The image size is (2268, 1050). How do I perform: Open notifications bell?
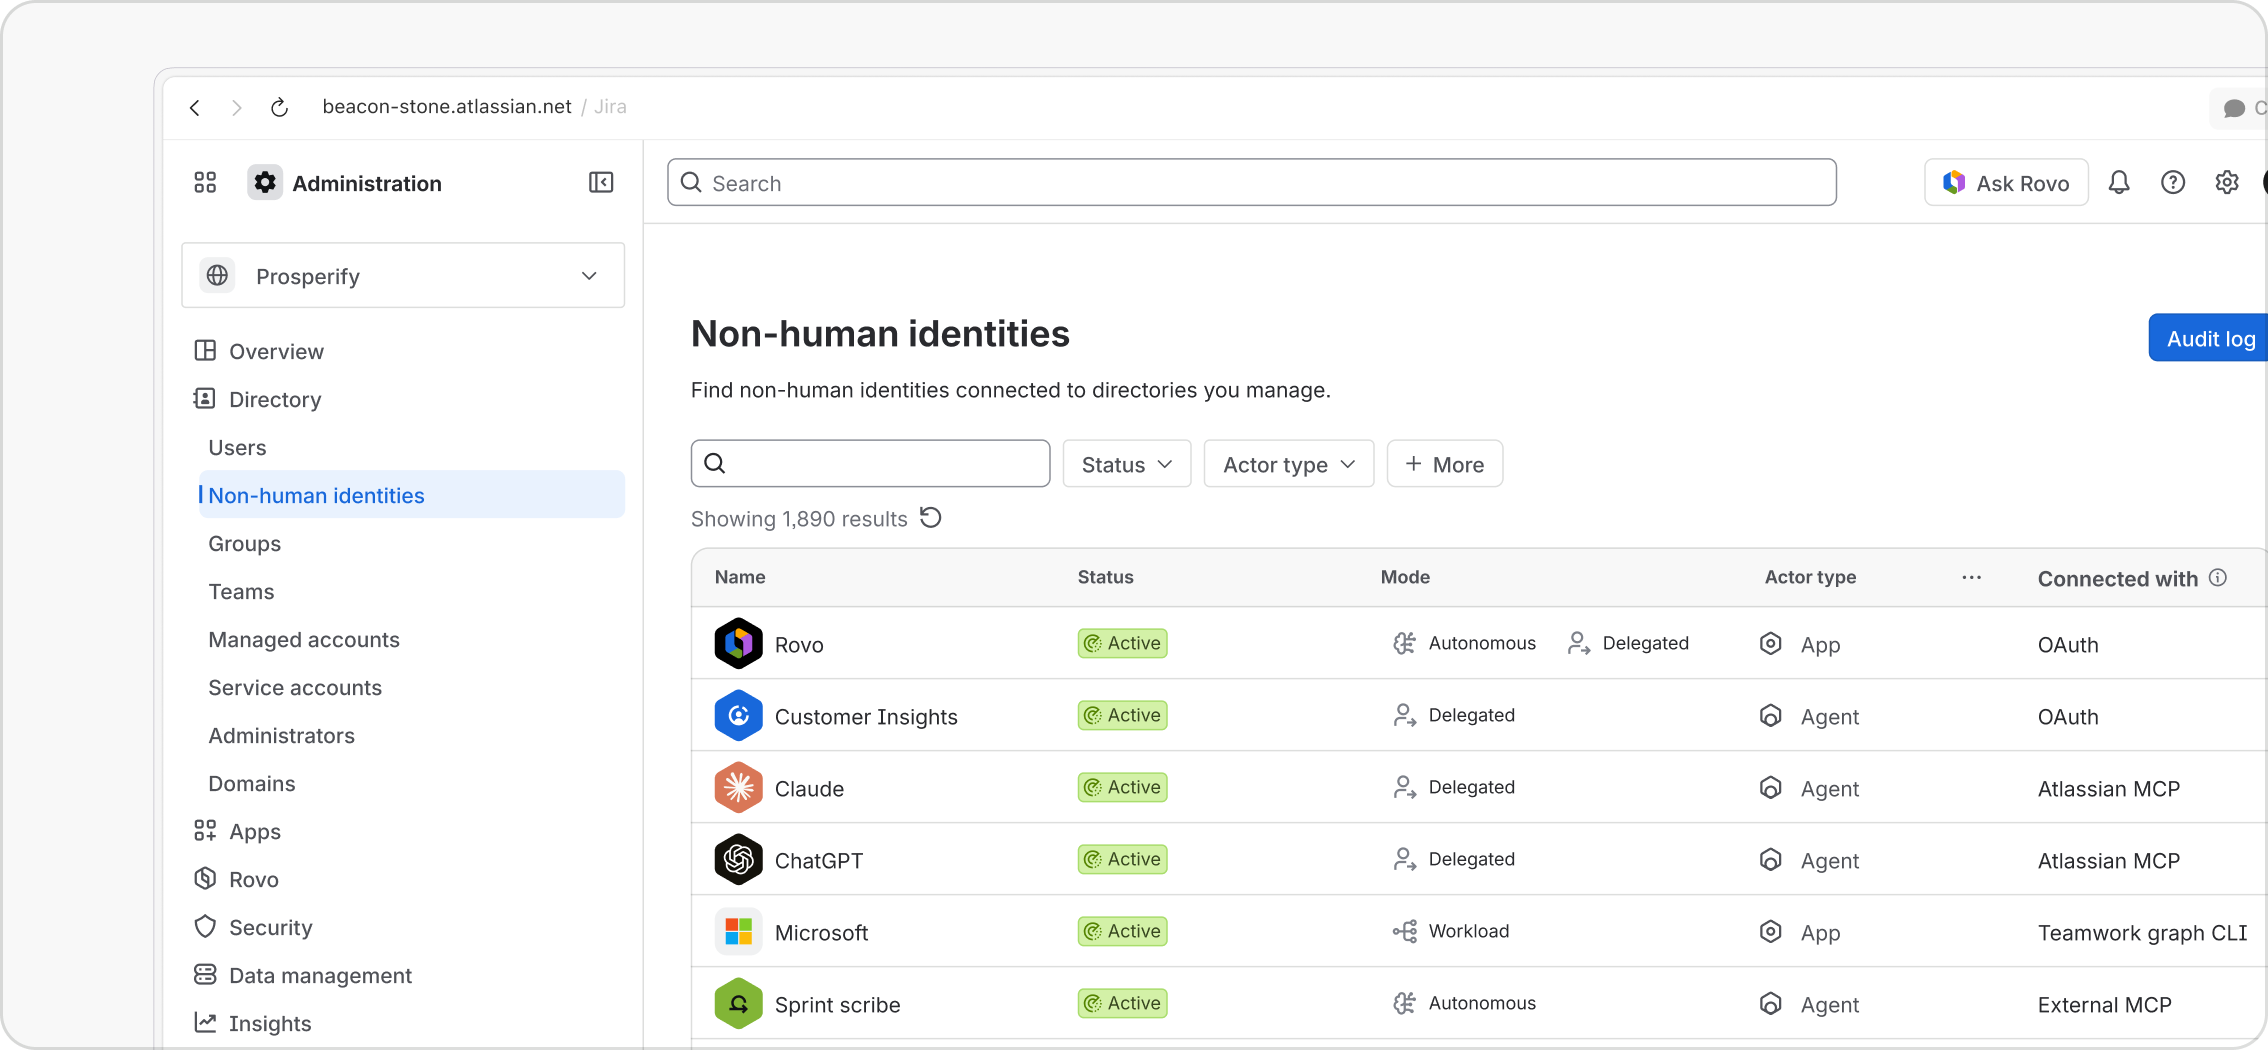click(2119, 182)
